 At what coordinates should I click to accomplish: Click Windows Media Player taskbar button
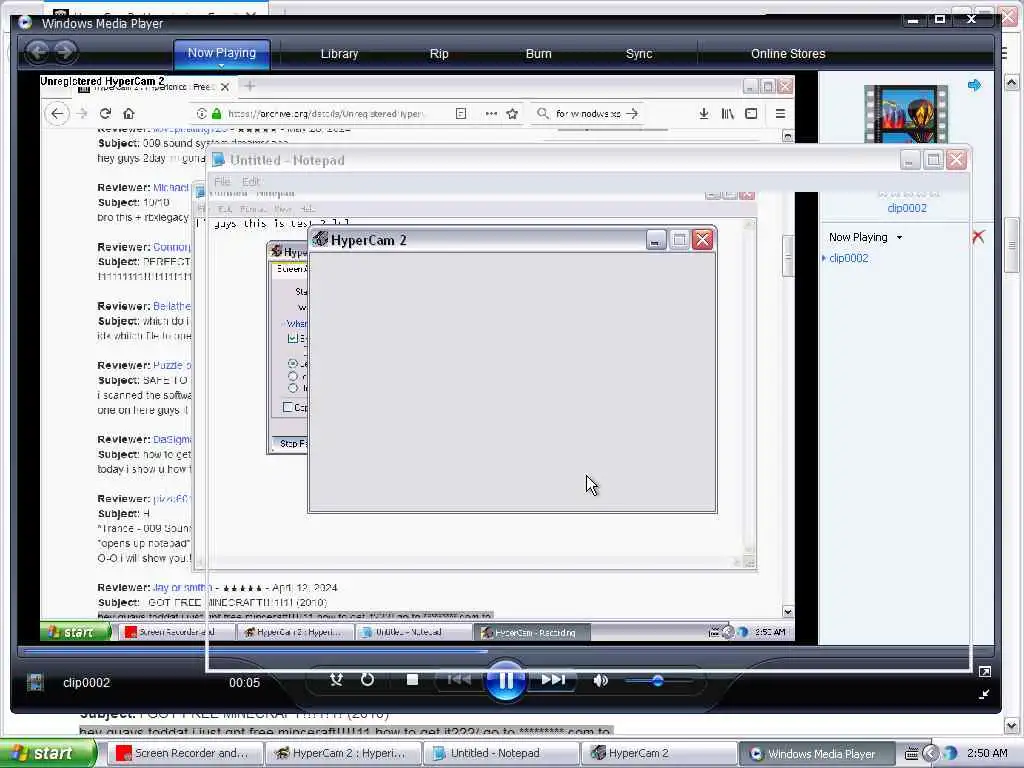point(818,753)
